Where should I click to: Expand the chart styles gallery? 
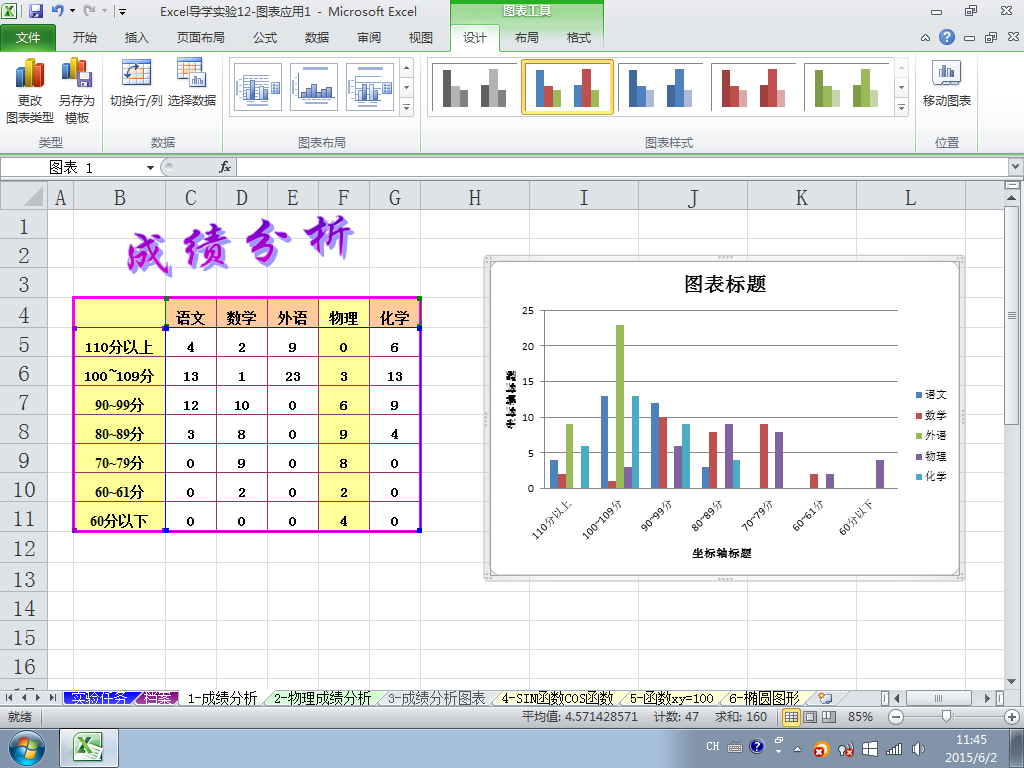tap(902, 107)
